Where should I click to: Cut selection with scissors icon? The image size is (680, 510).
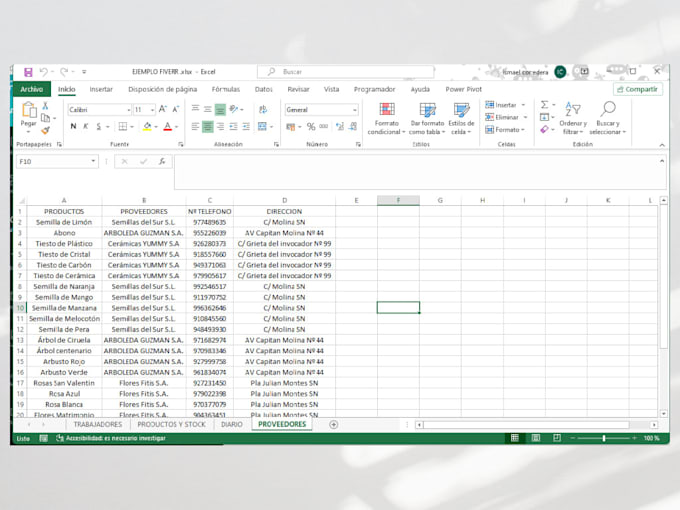coord(45,106)
